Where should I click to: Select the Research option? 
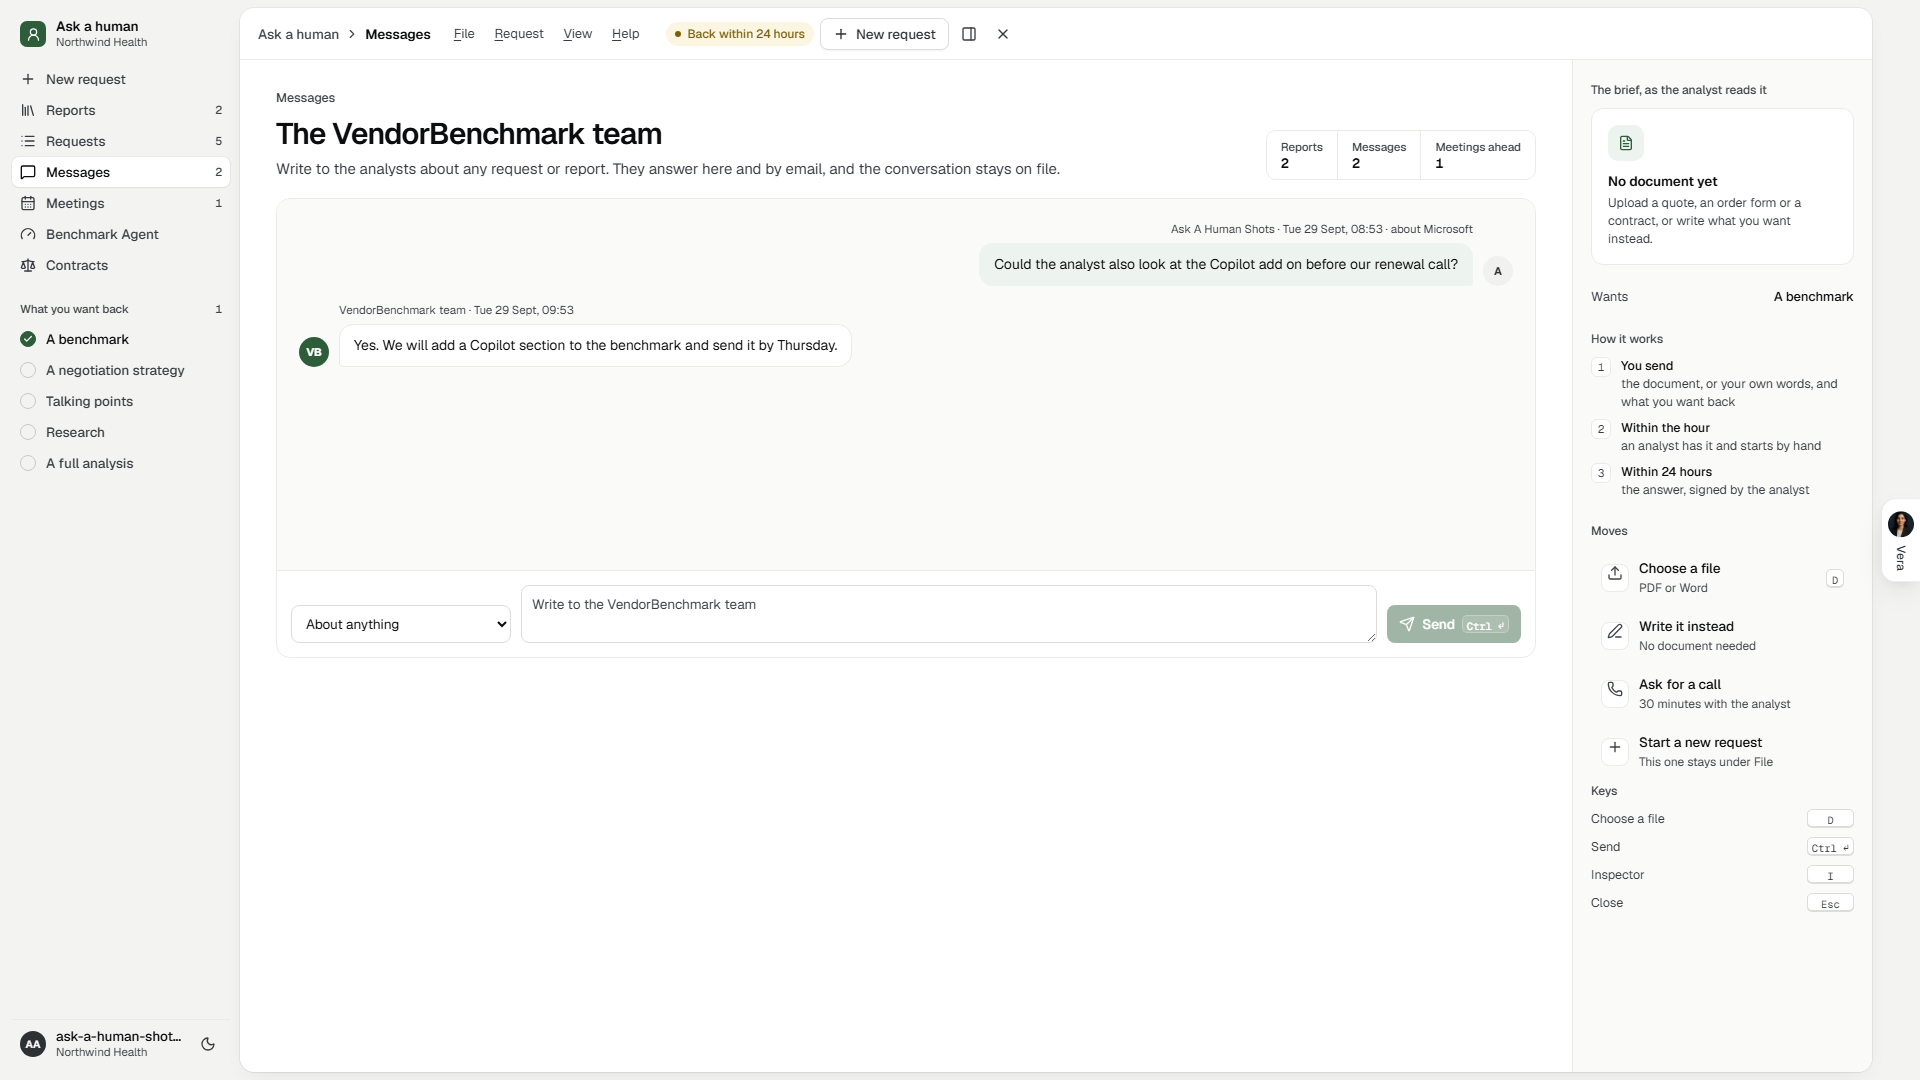(x=121, y=432)
